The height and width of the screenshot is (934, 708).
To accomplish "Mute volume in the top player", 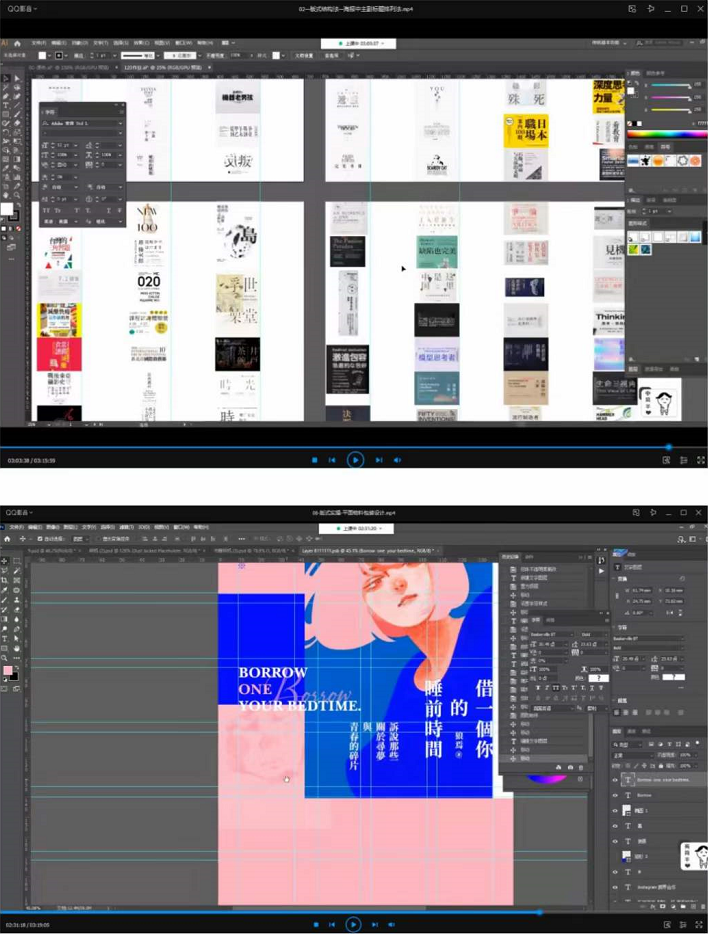I will pyautogui.click(x=397, y=460).
